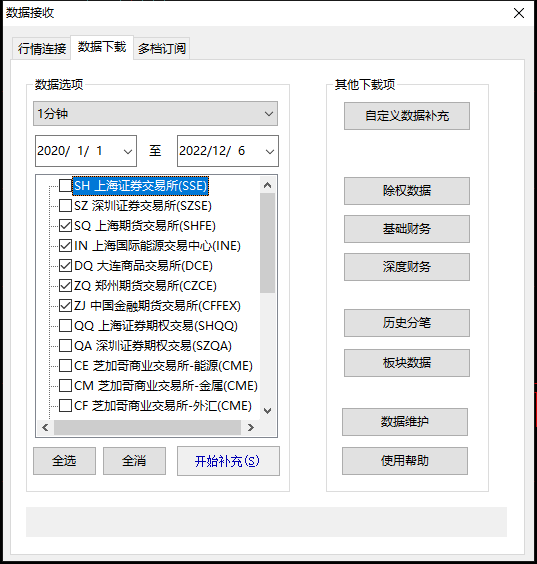Click the 全消 button
Viewport: 537px width, 564px height.
tap(135, 461)
